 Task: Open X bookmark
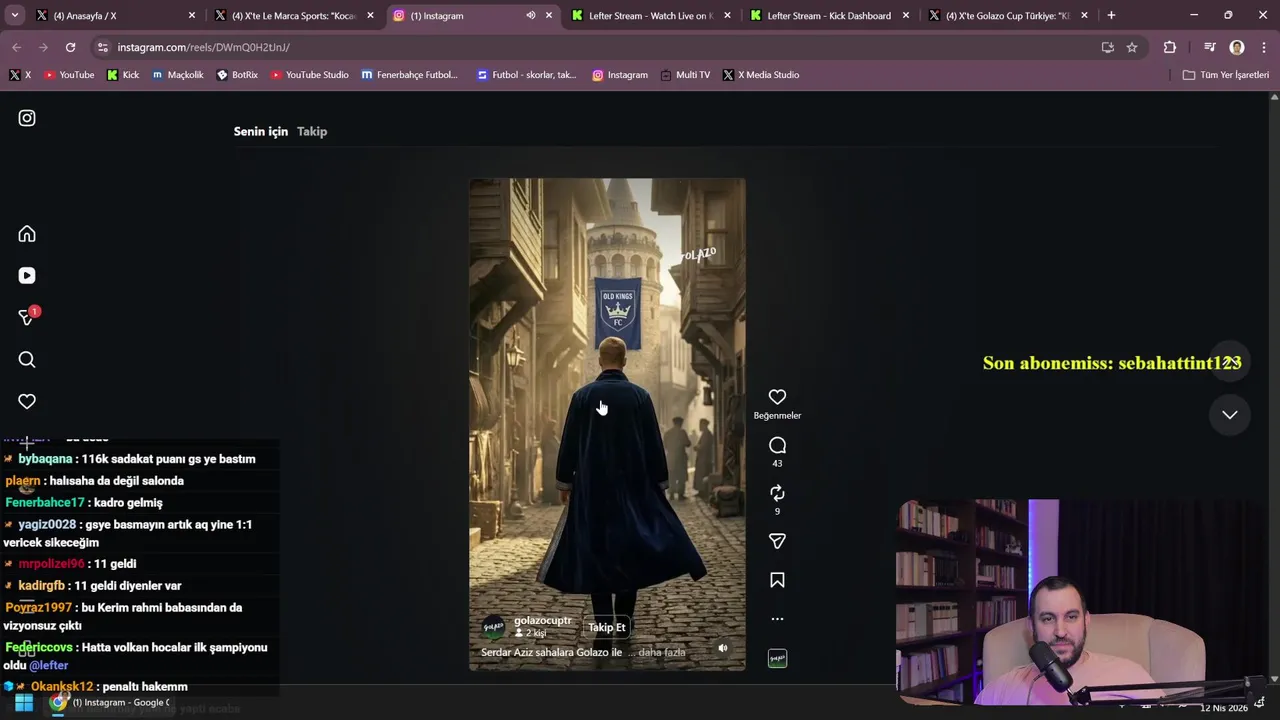pos(20,75)
